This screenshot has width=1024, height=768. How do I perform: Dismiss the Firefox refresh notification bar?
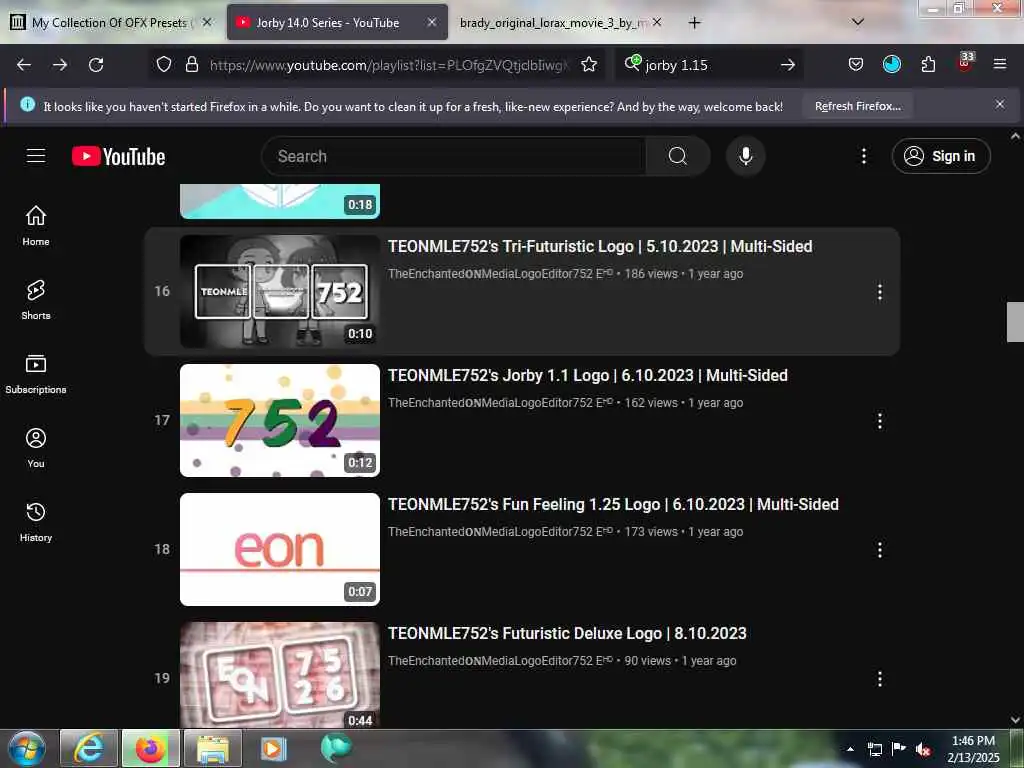999,104
